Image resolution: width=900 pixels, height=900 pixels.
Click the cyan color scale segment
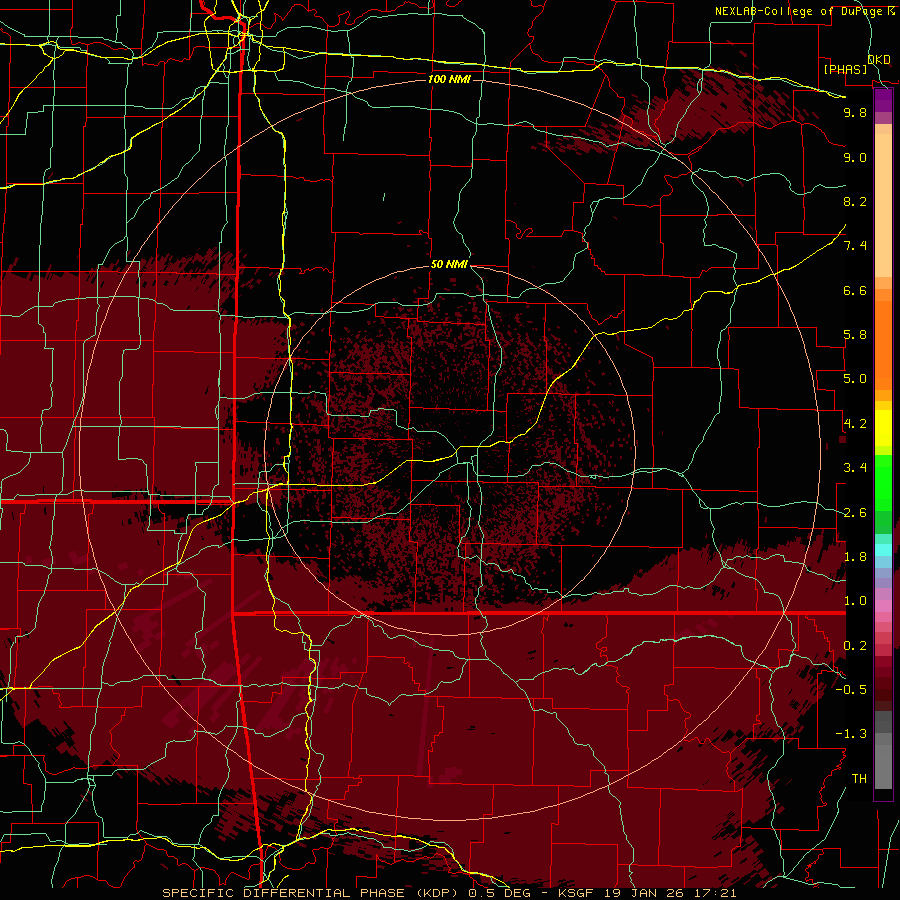click(883, 550)
